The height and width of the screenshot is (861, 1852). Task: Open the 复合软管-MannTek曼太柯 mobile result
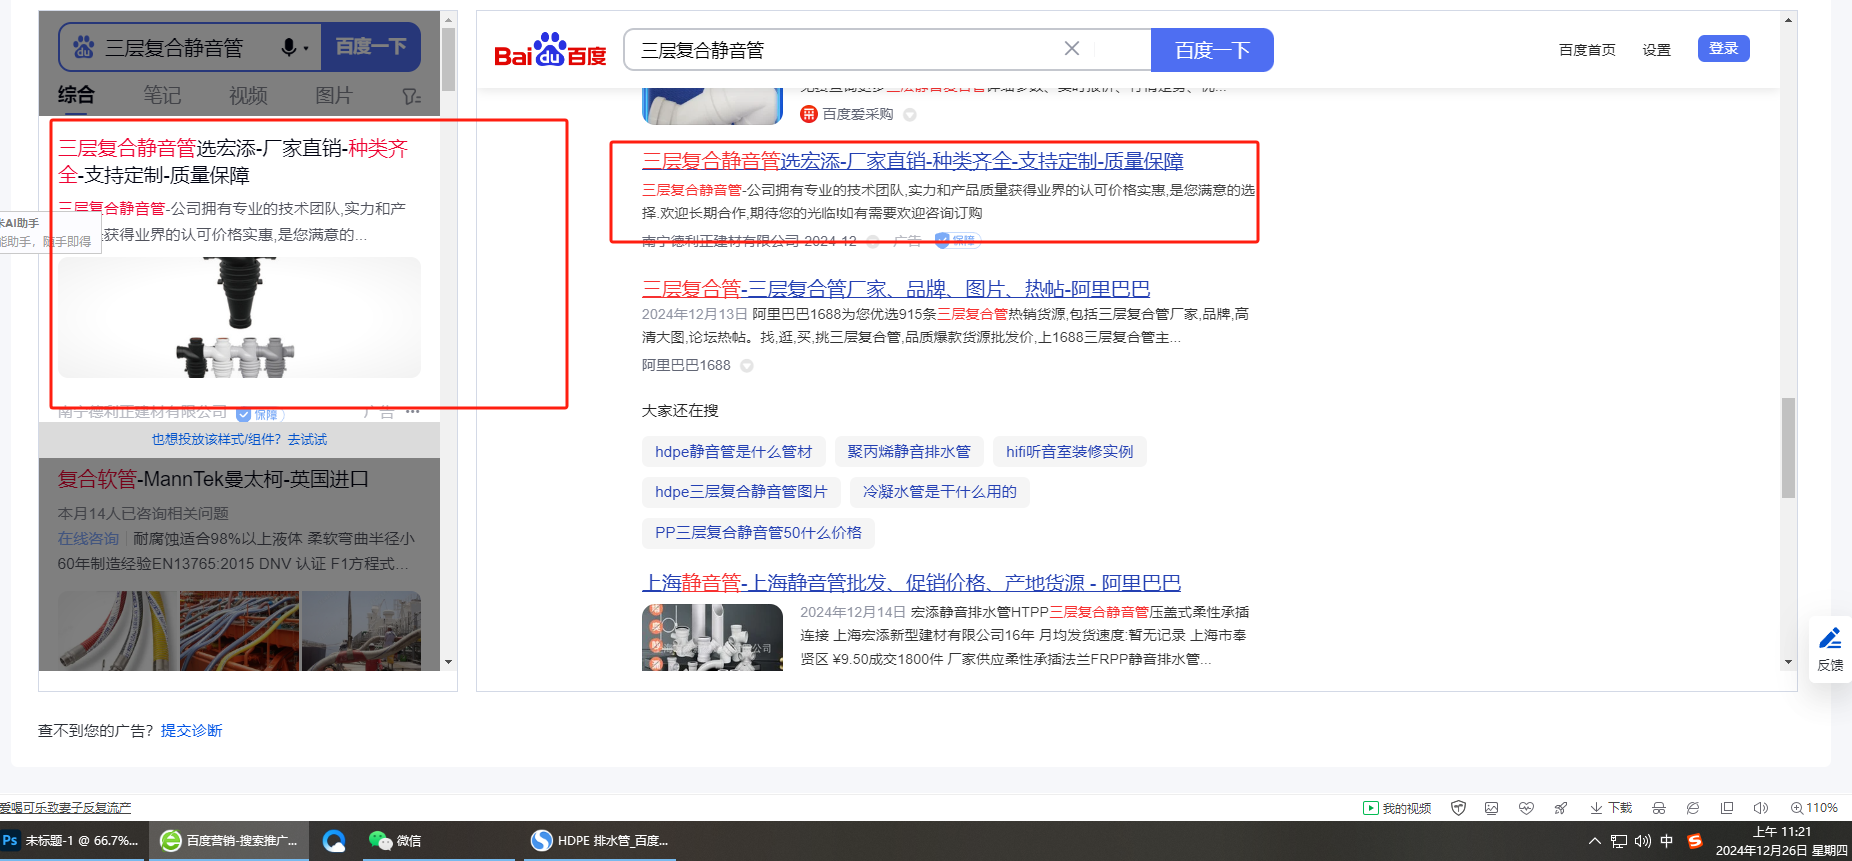(x=213, y=479)
